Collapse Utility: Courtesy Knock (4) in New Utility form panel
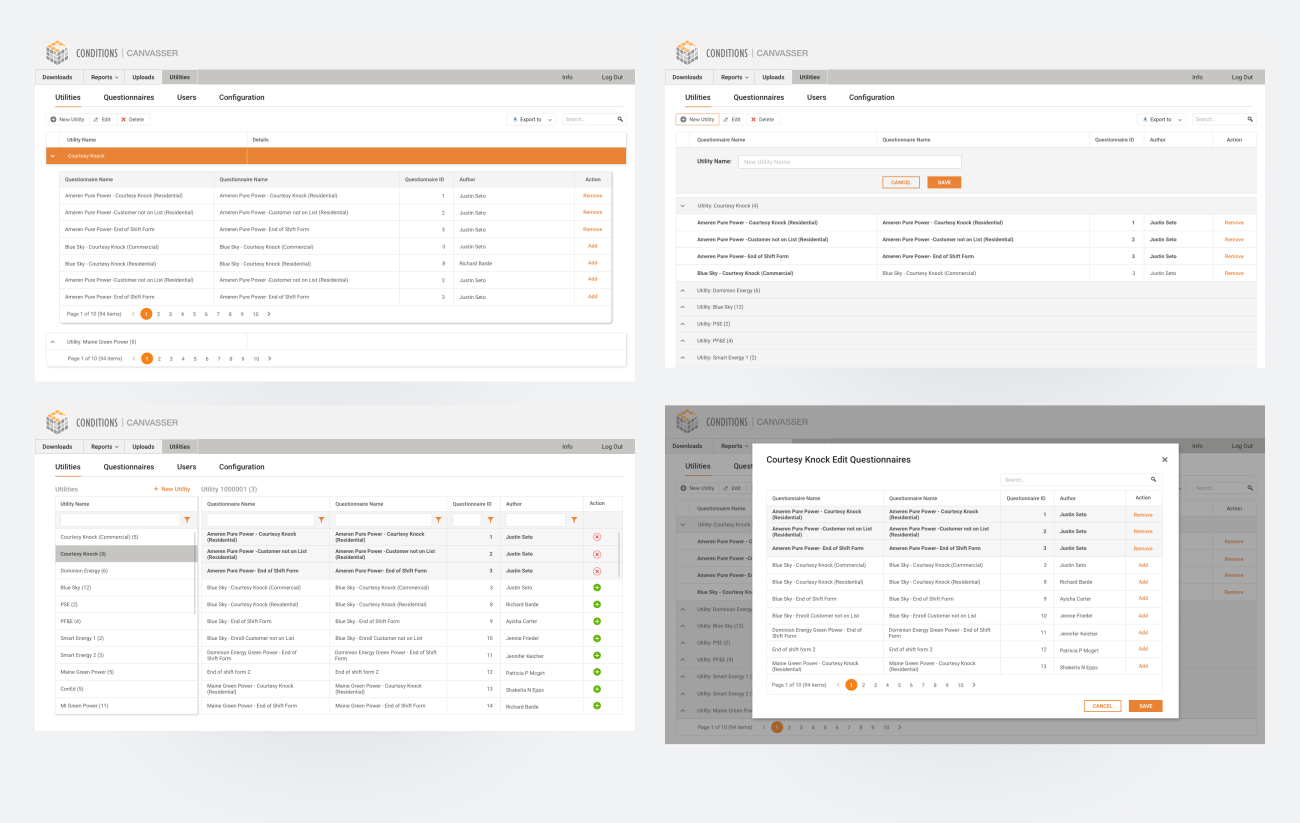Viewport: 1300px width, 823px height. click(683, 206)
